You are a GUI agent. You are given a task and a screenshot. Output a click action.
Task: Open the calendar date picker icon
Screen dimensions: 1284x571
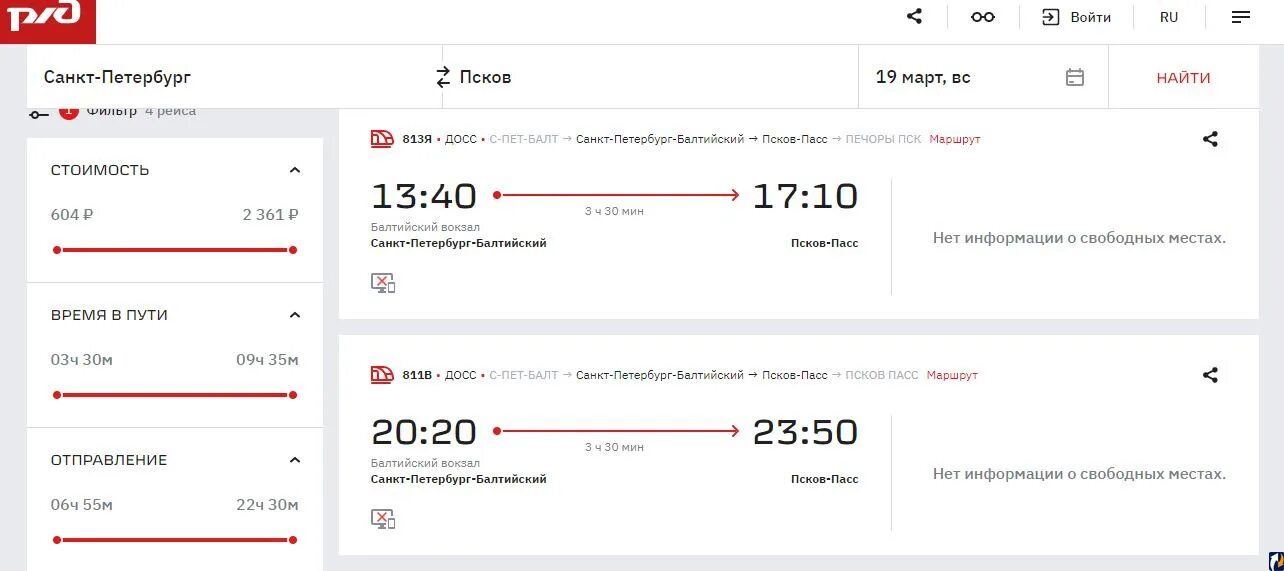(x=1075, y=77)
